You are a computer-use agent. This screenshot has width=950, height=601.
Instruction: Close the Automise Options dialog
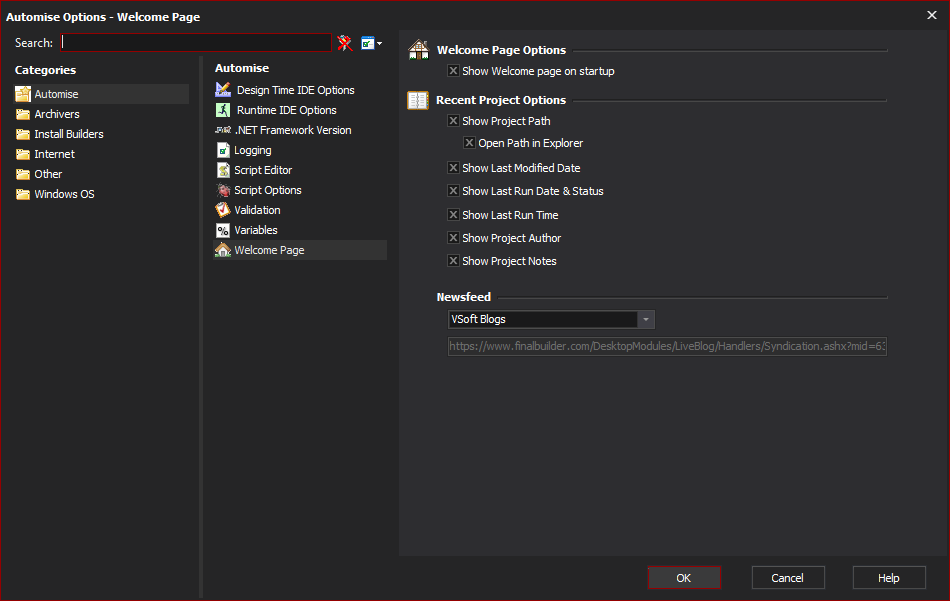tap(932, 15)
